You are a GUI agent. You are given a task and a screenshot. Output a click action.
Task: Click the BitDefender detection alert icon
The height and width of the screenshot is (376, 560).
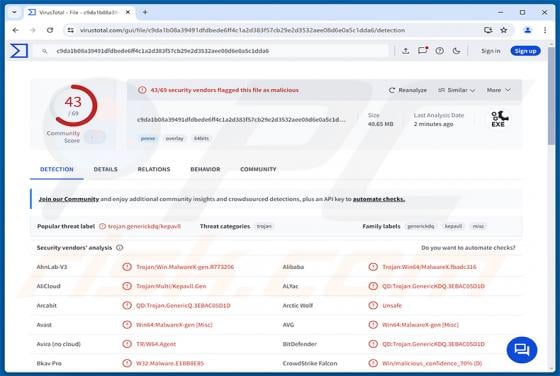click(x=373, y=344)
